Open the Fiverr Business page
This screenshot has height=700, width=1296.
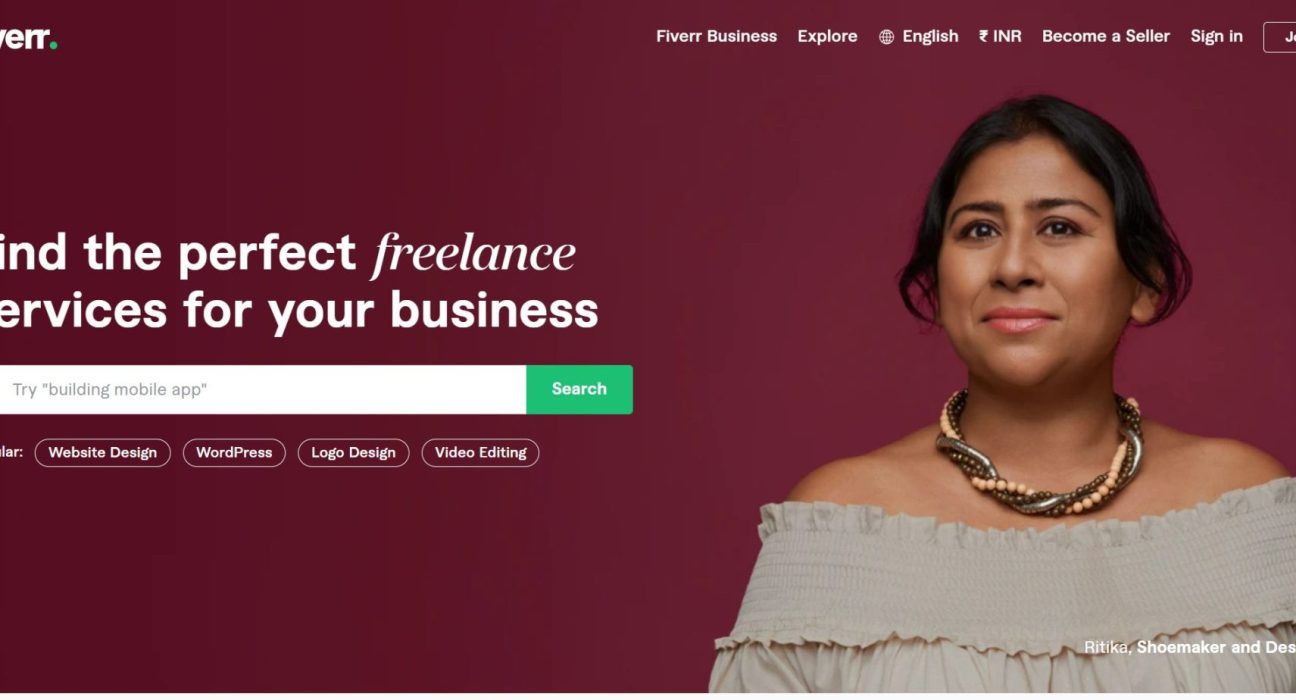[716, 36]
